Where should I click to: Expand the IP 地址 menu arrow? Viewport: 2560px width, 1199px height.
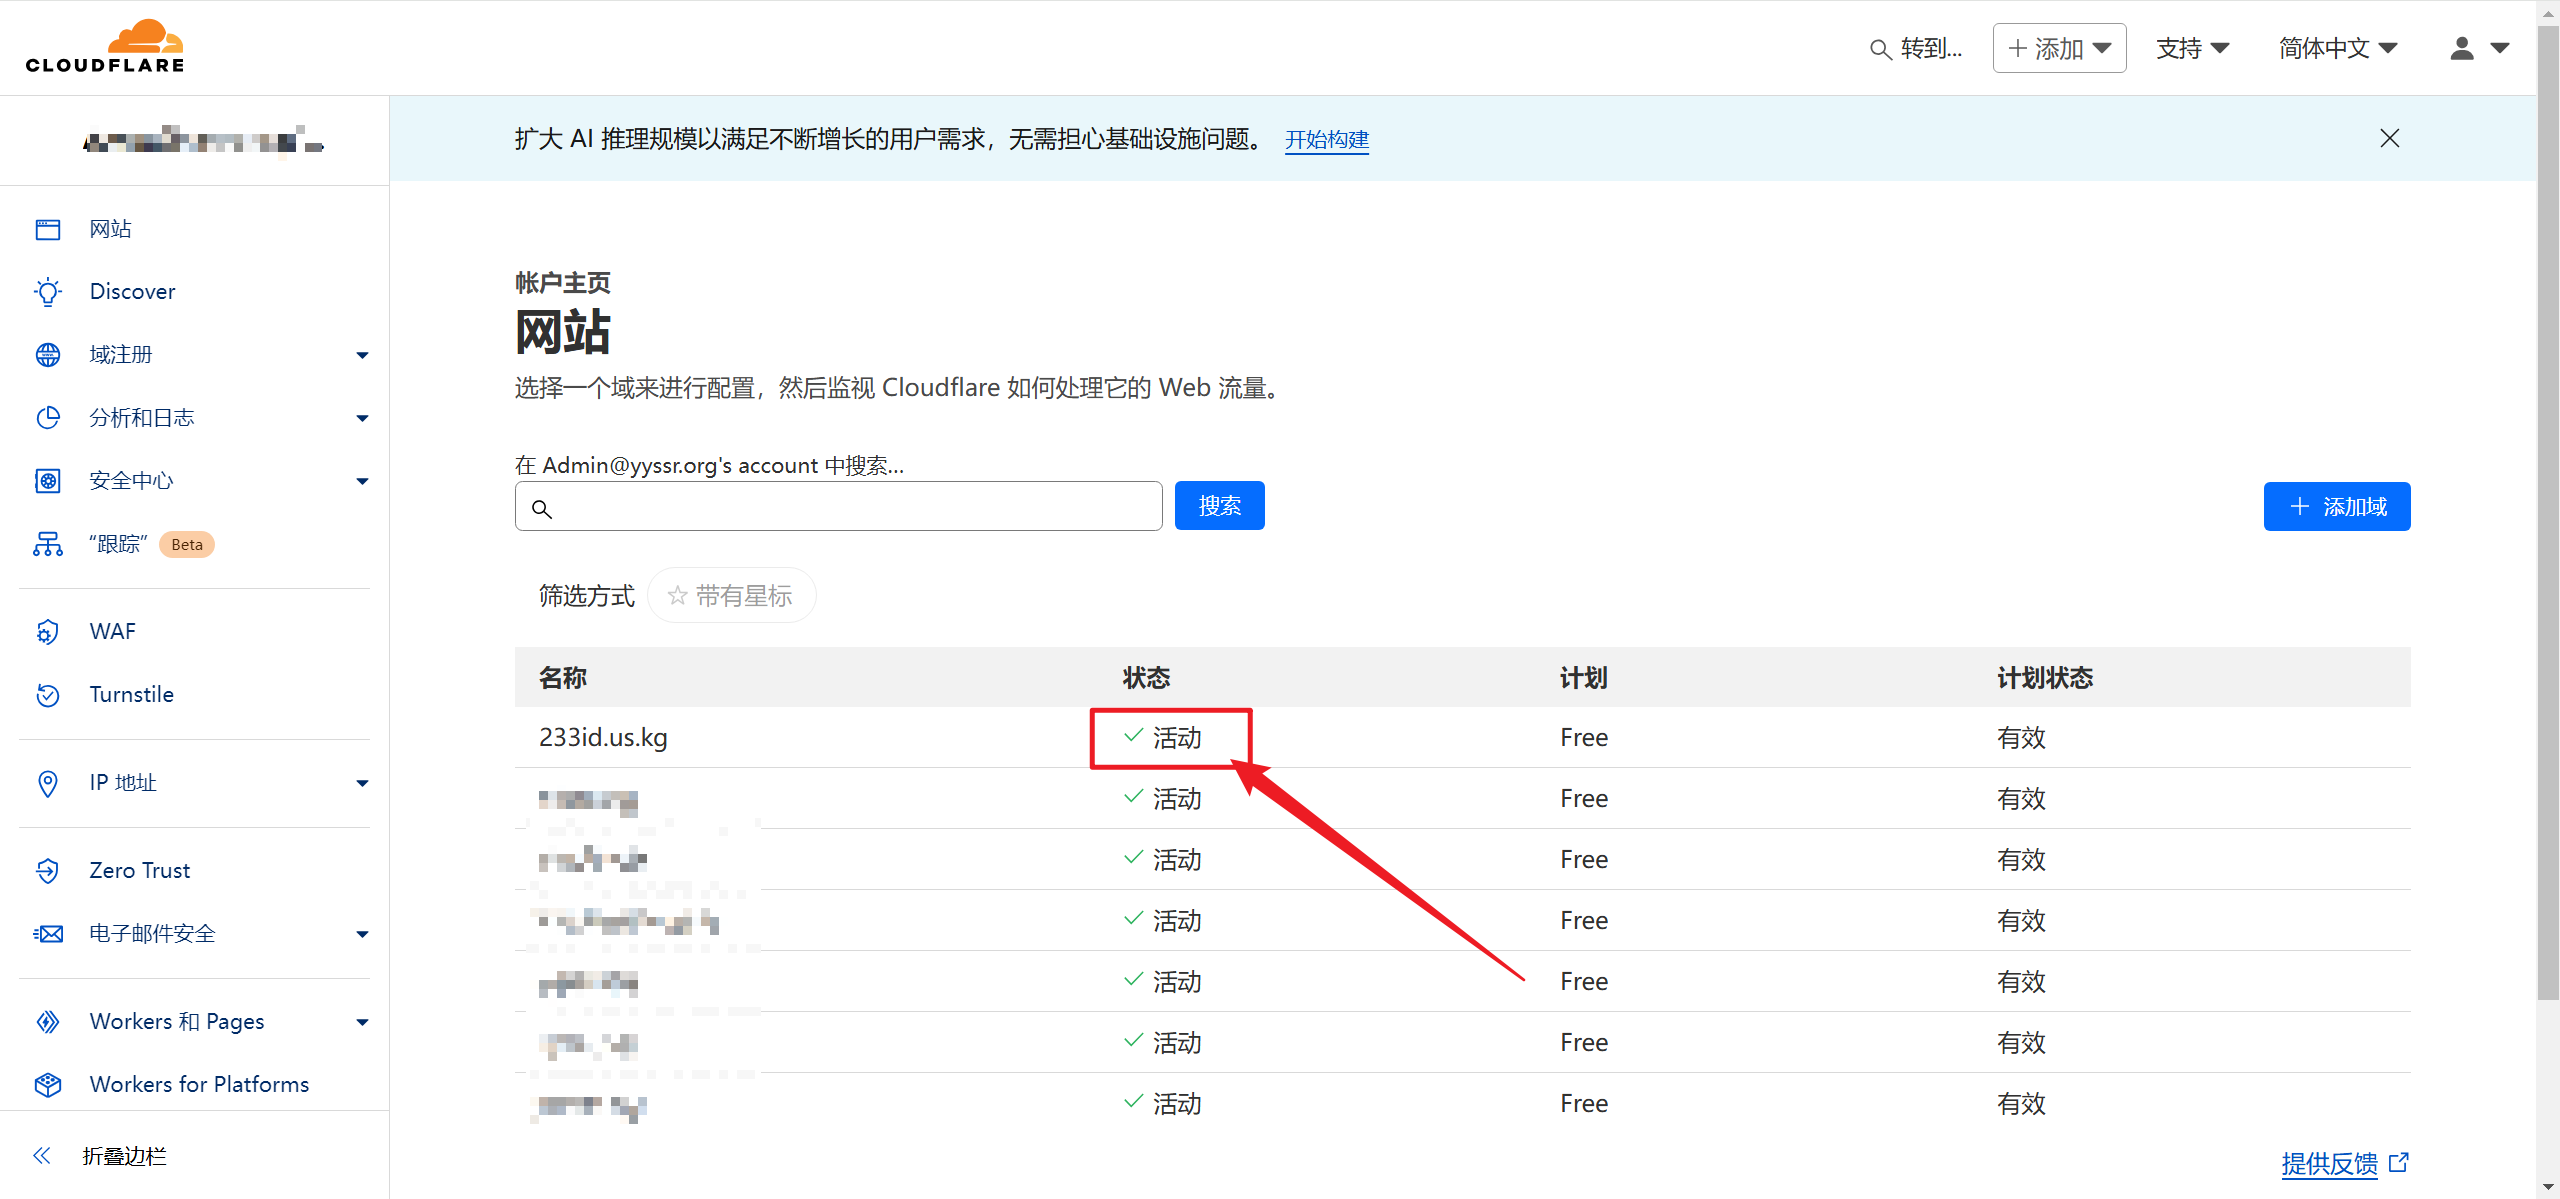click(363, 783)
